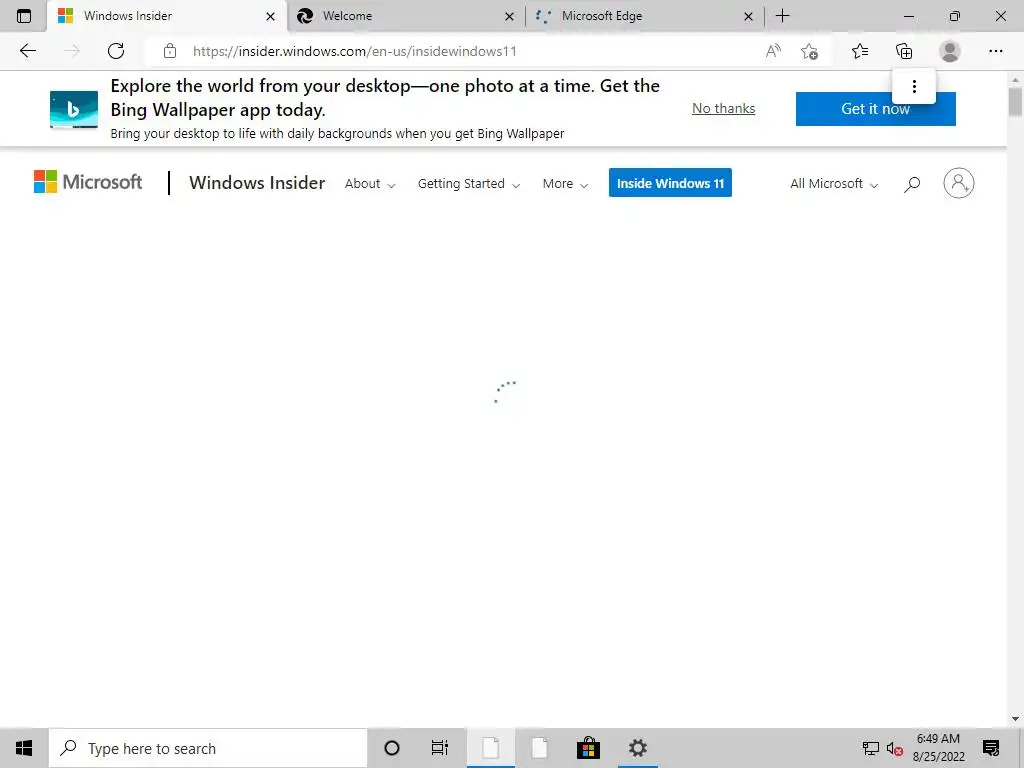Click scrollbar down arrow

coord(1015,719)
